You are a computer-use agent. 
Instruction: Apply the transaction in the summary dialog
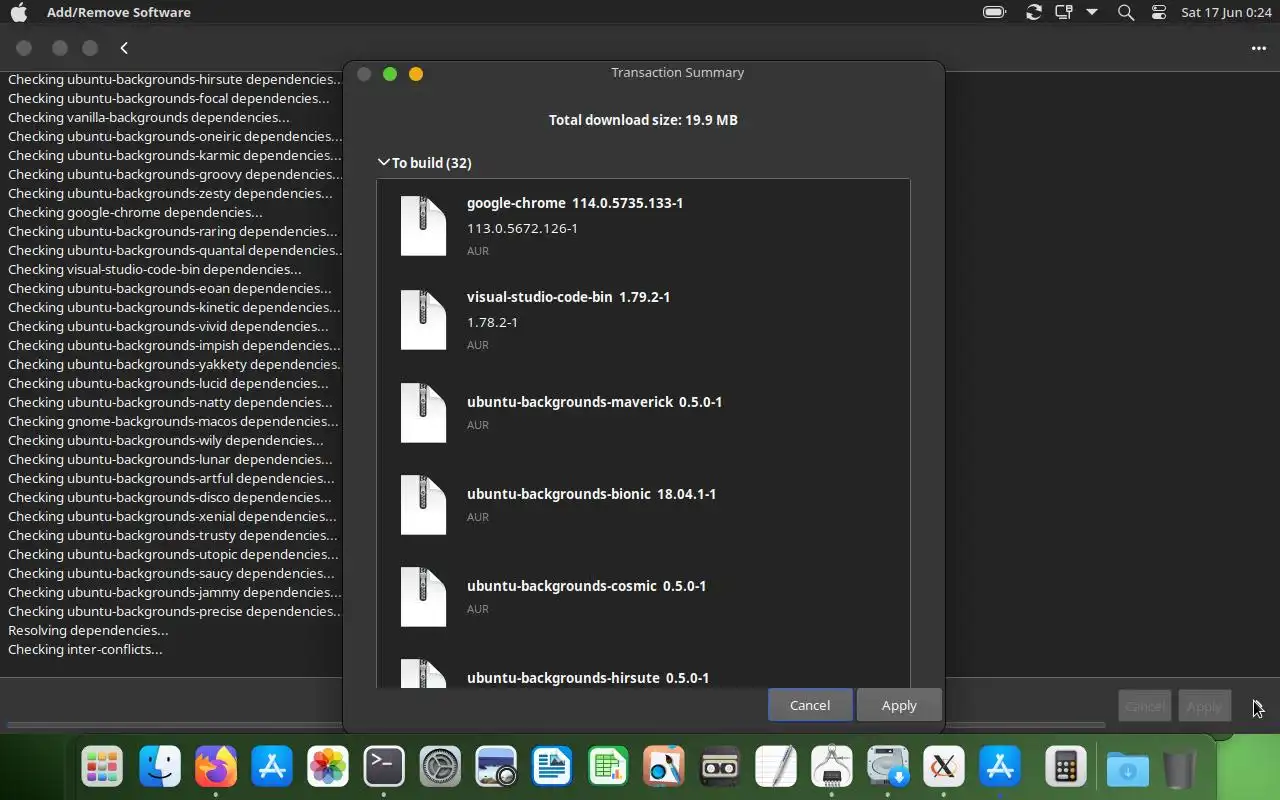pyautogui.click(x=899, y=705)
